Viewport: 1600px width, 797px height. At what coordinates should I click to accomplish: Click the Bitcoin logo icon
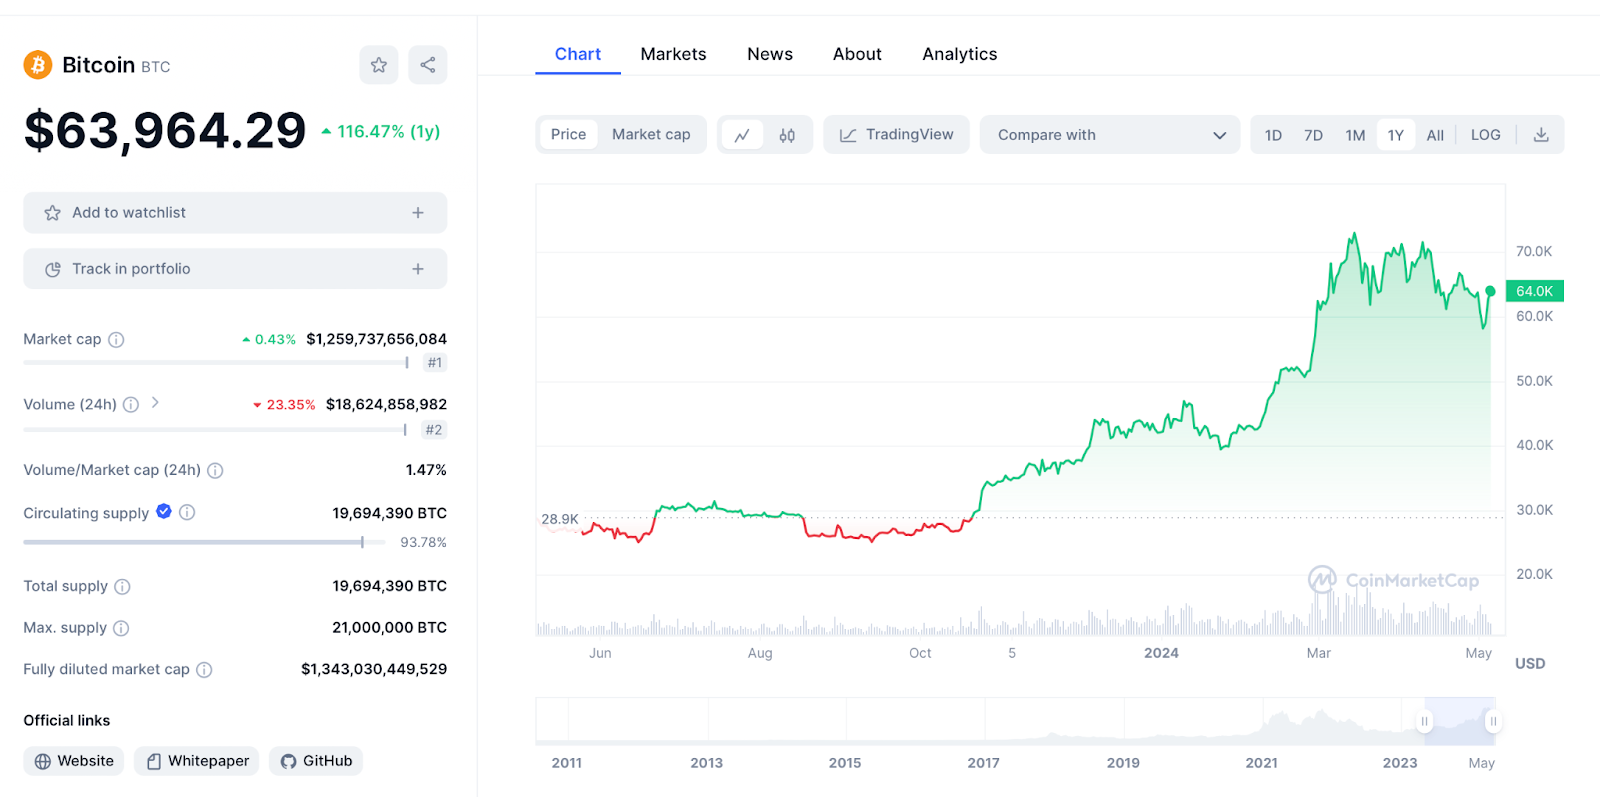tap(38, 65)
